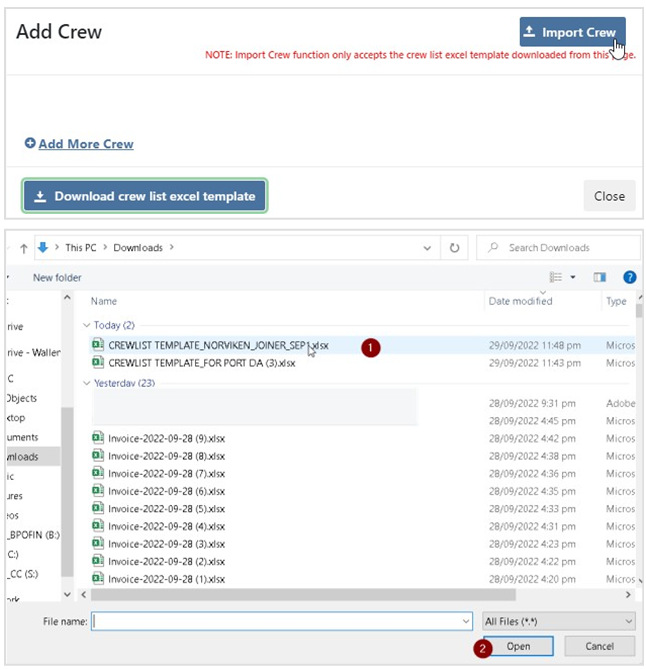Select Invoice-2022-09-28 (1).xlsx file
The image size is (646, 670).
(166, 579)
